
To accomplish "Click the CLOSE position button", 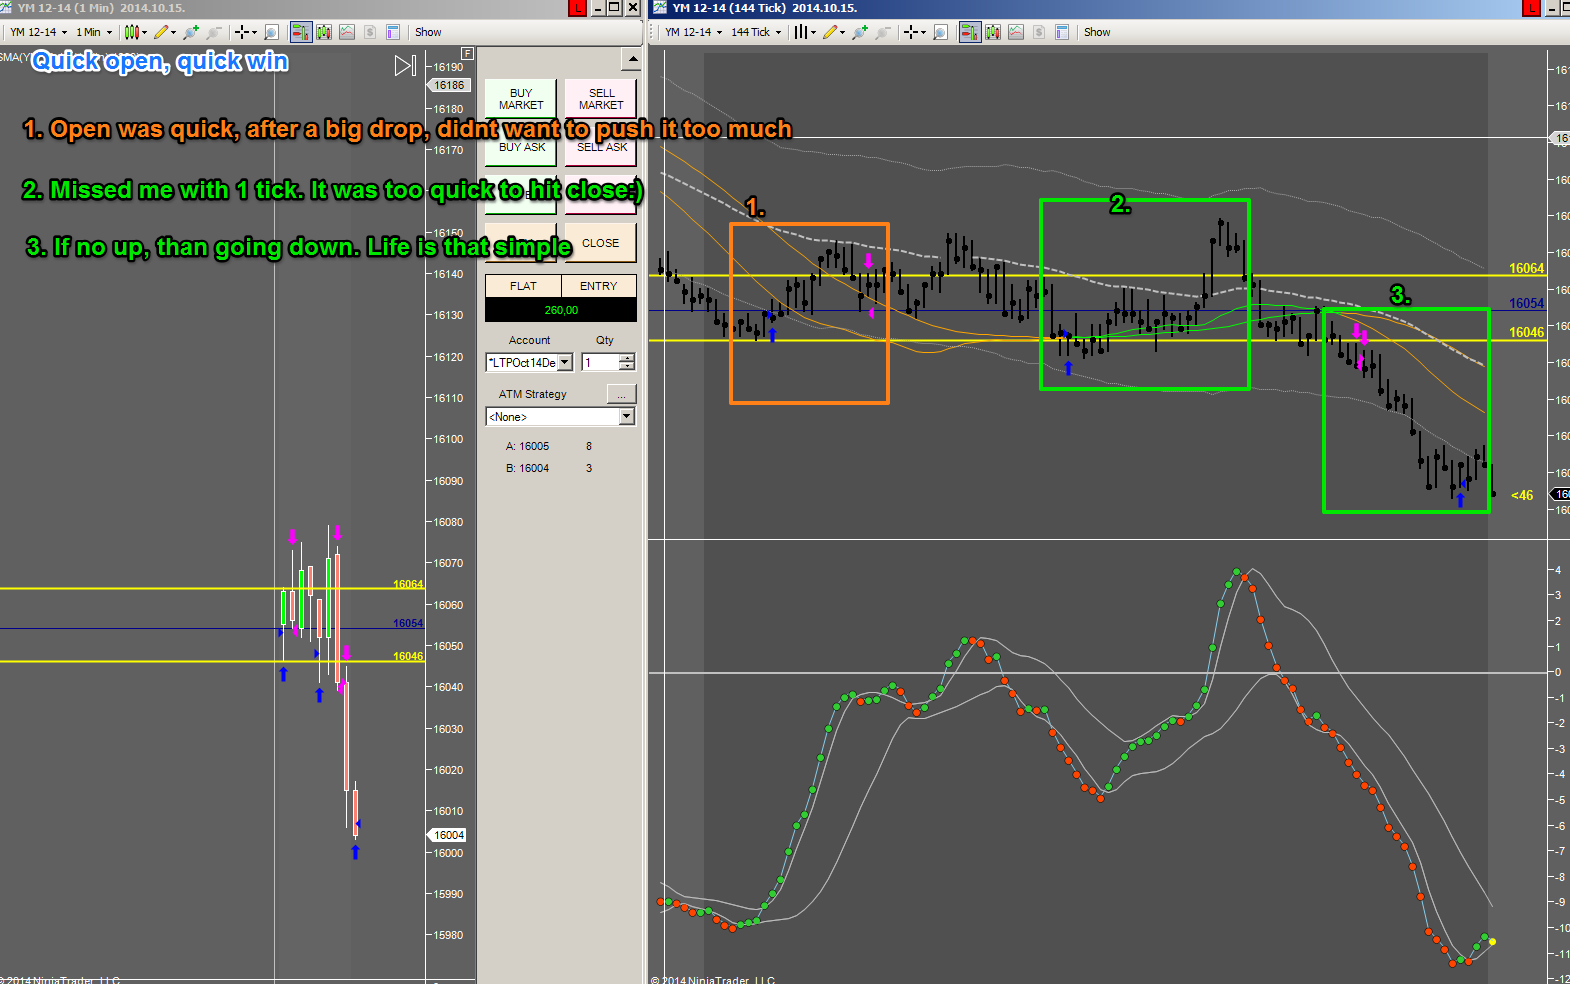I will click(x=601, y=243).
